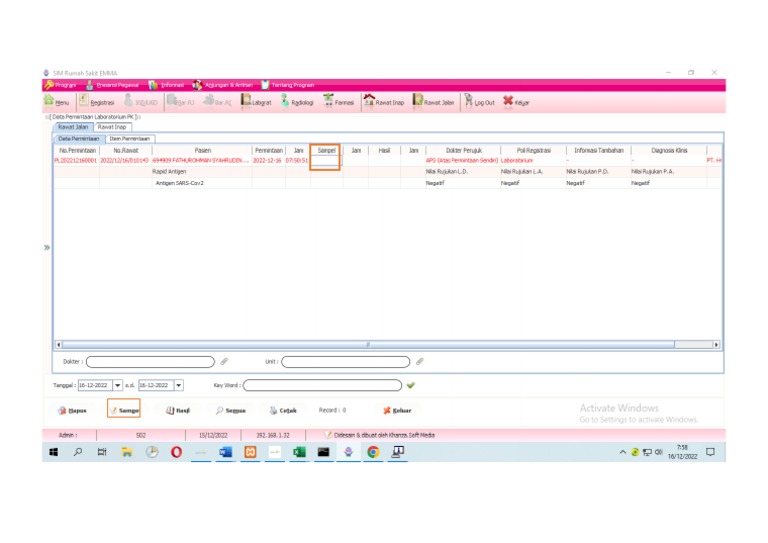Expand the start Tanggal date dropdown
768x543 pixels.
118,384
